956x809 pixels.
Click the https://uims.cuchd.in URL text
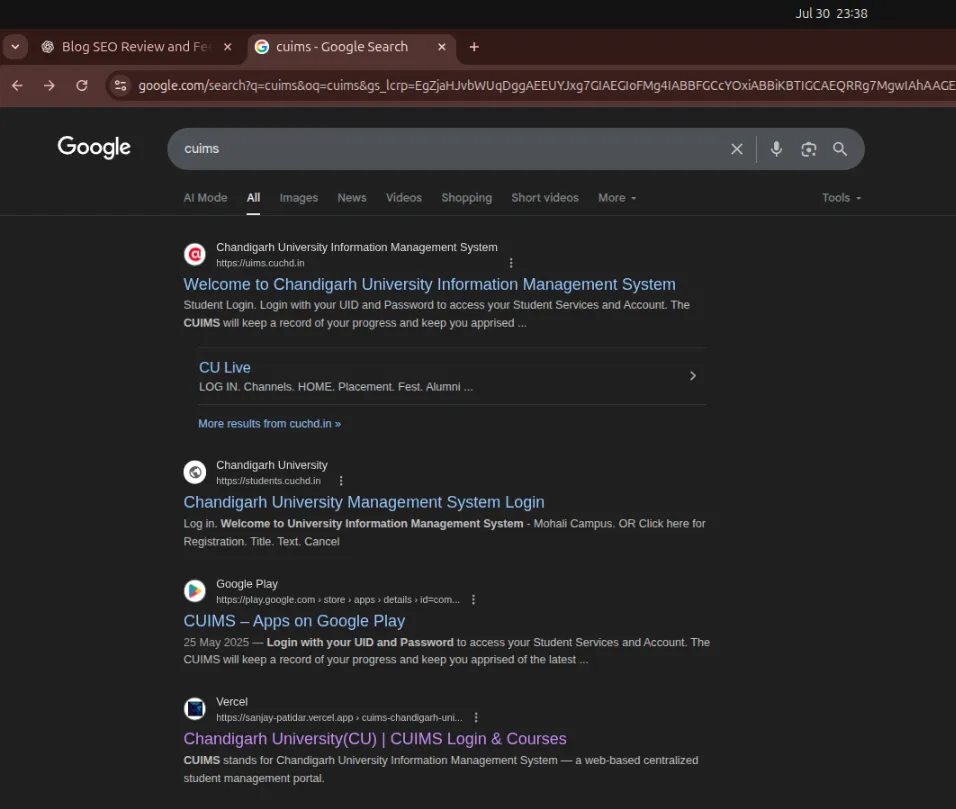click(x=260, y=263)
